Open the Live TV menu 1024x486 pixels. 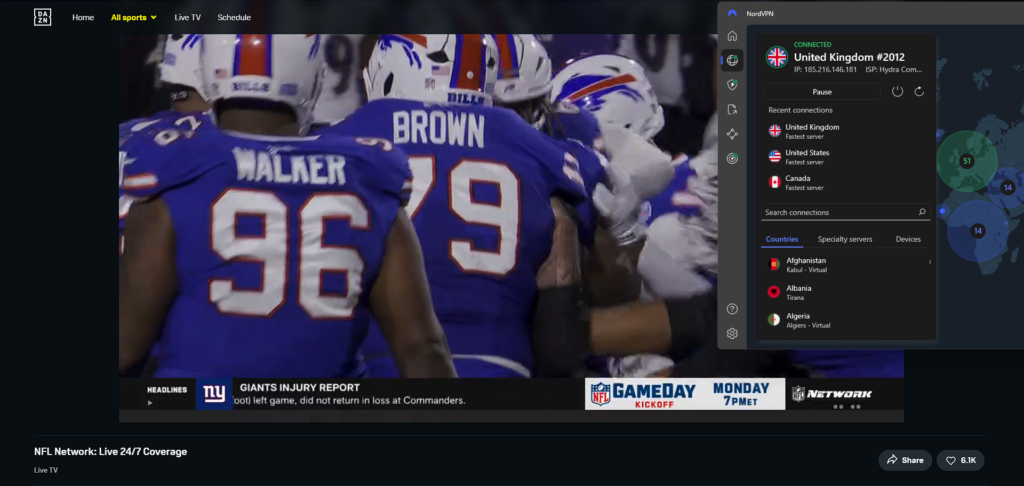click(x=187, y=18)
